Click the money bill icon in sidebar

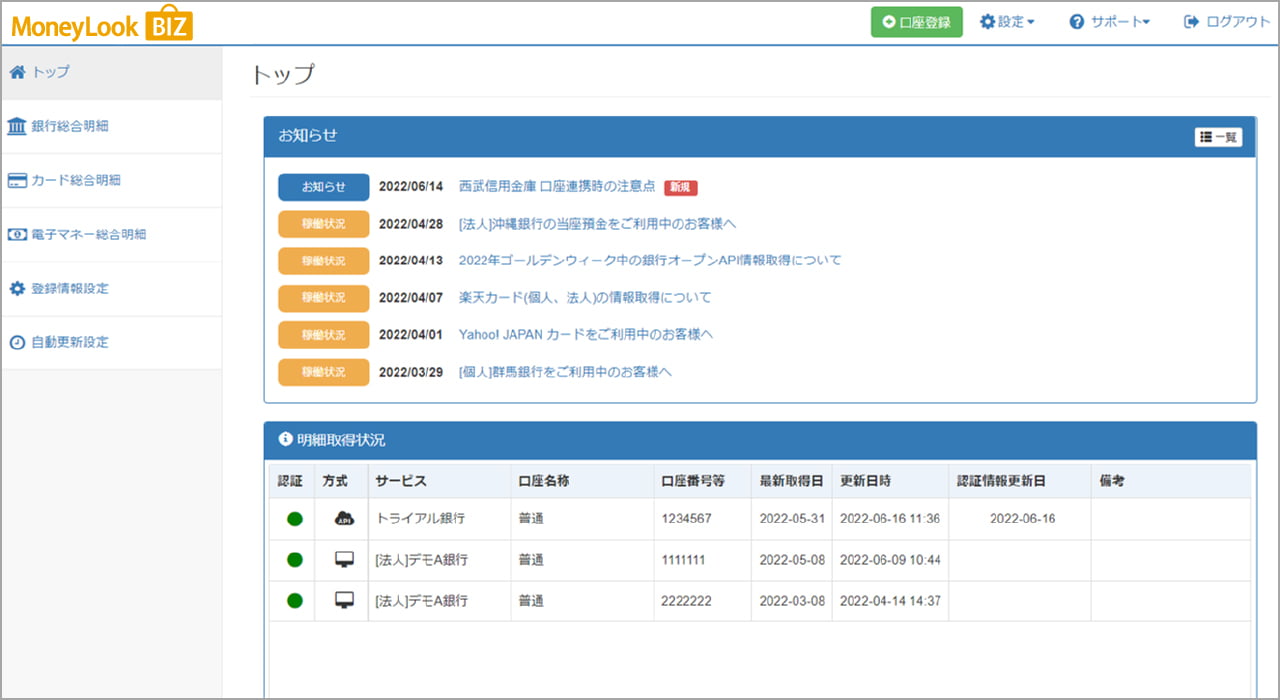17,234
